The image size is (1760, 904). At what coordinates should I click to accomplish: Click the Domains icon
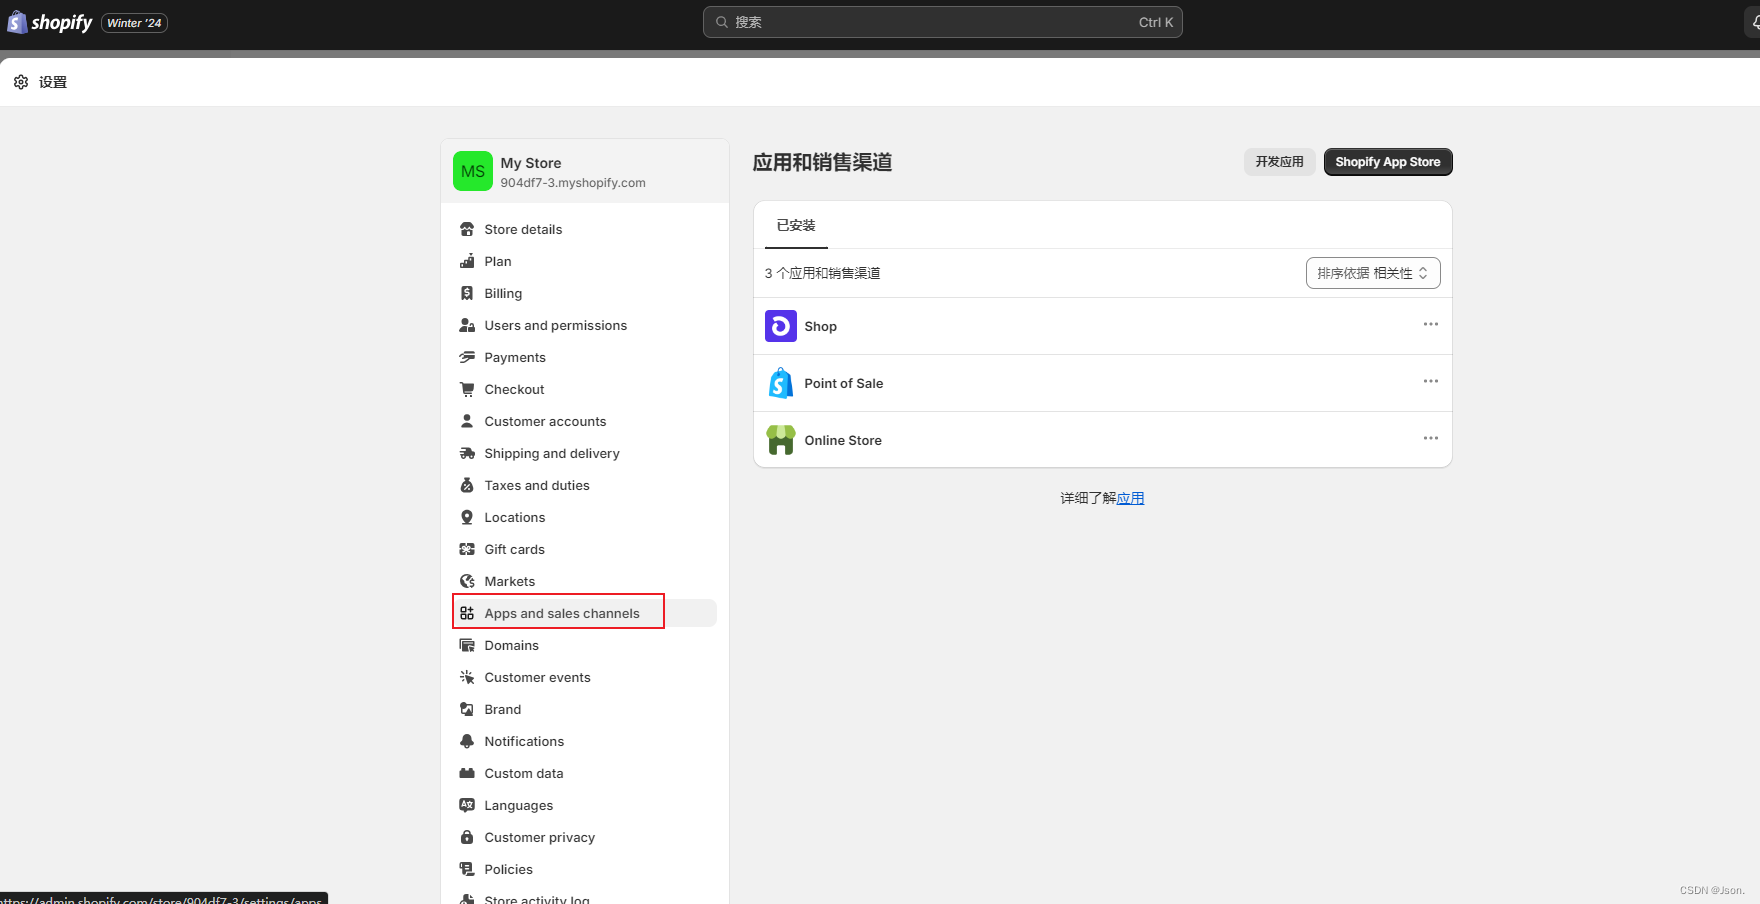pyautogui.click(x=467, y=645)
